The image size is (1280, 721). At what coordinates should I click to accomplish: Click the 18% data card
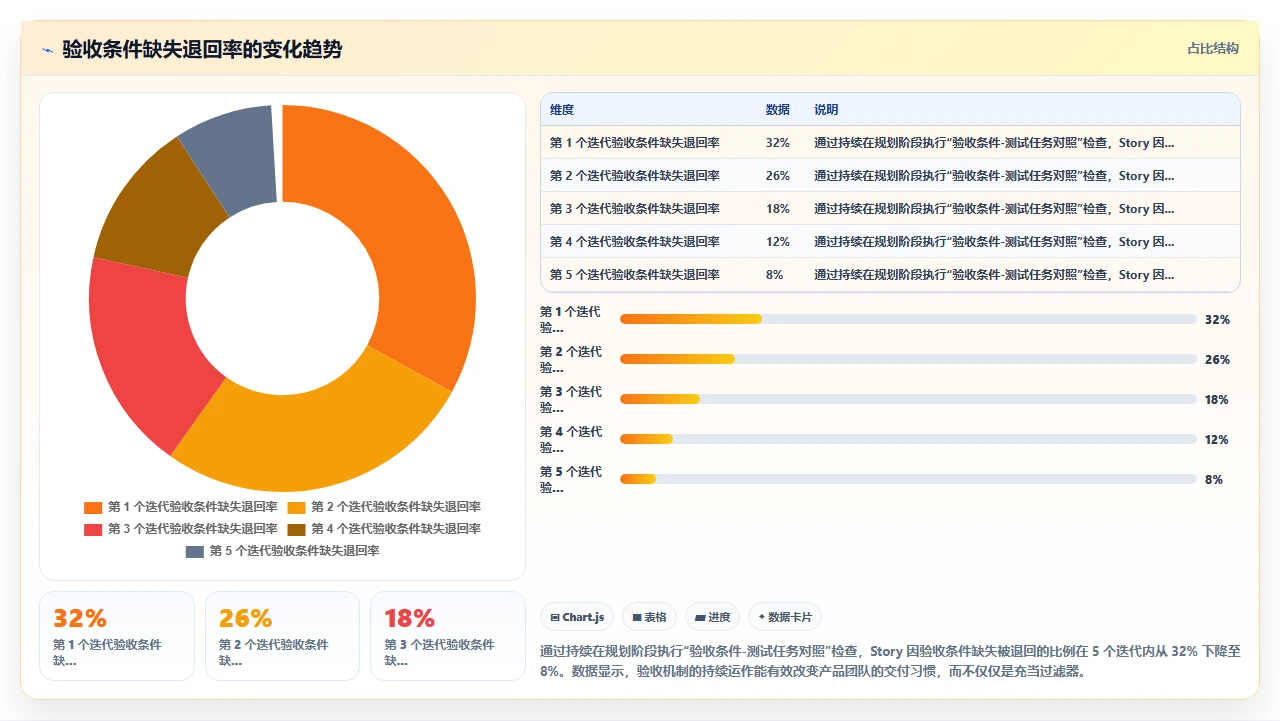coord(448,636)
